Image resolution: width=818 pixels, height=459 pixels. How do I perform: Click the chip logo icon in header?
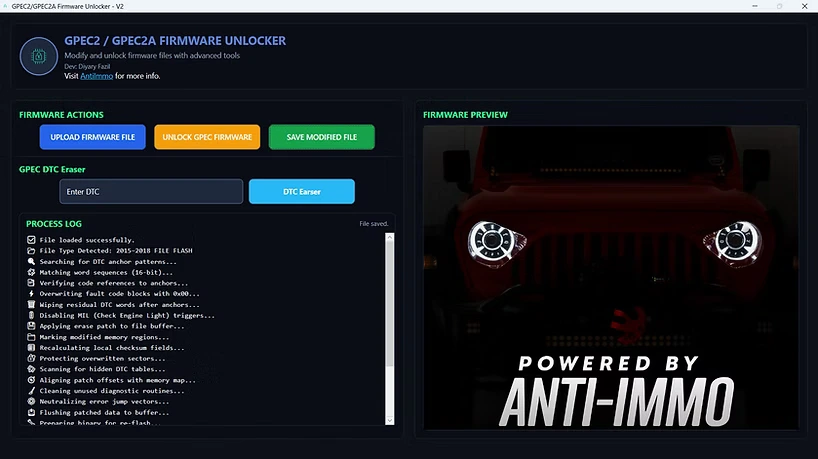coord(40,57)
